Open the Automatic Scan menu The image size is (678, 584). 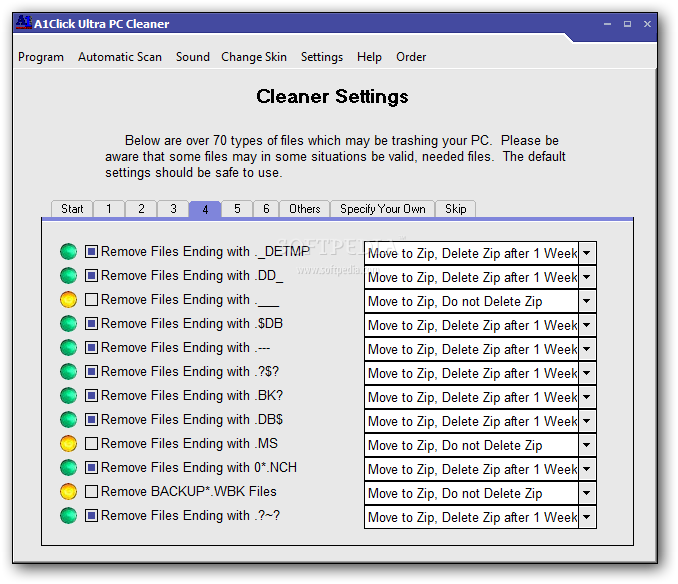tap(120, 57)
